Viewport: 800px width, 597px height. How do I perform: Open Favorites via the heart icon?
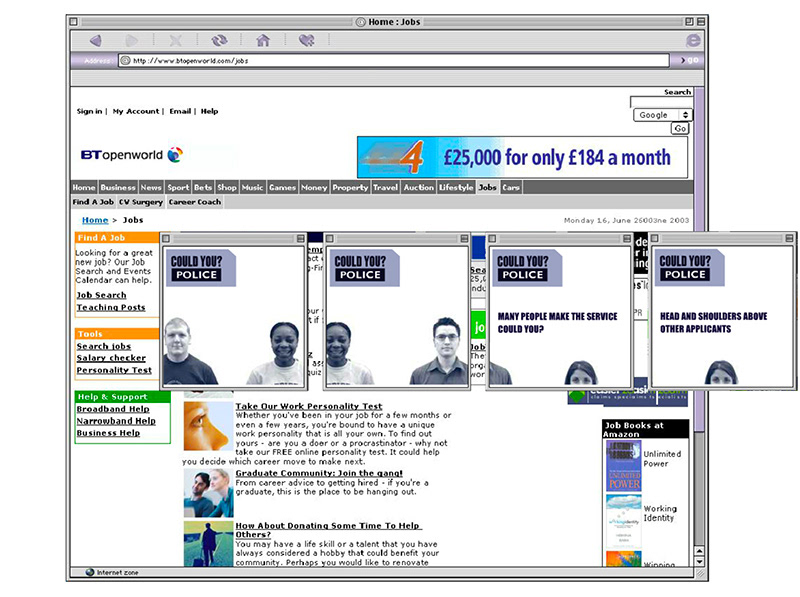[307, 40]
